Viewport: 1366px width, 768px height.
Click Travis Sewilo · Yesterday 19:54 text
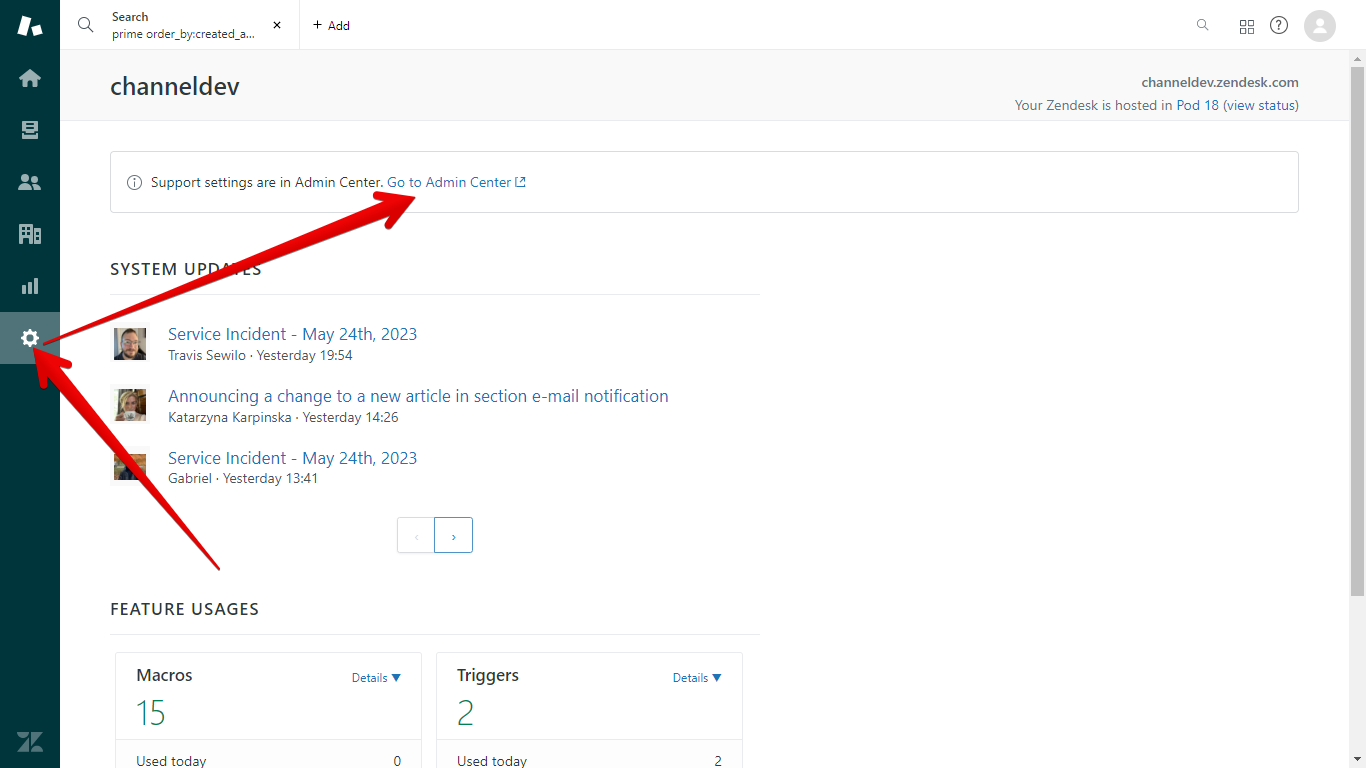click(260, 355)
